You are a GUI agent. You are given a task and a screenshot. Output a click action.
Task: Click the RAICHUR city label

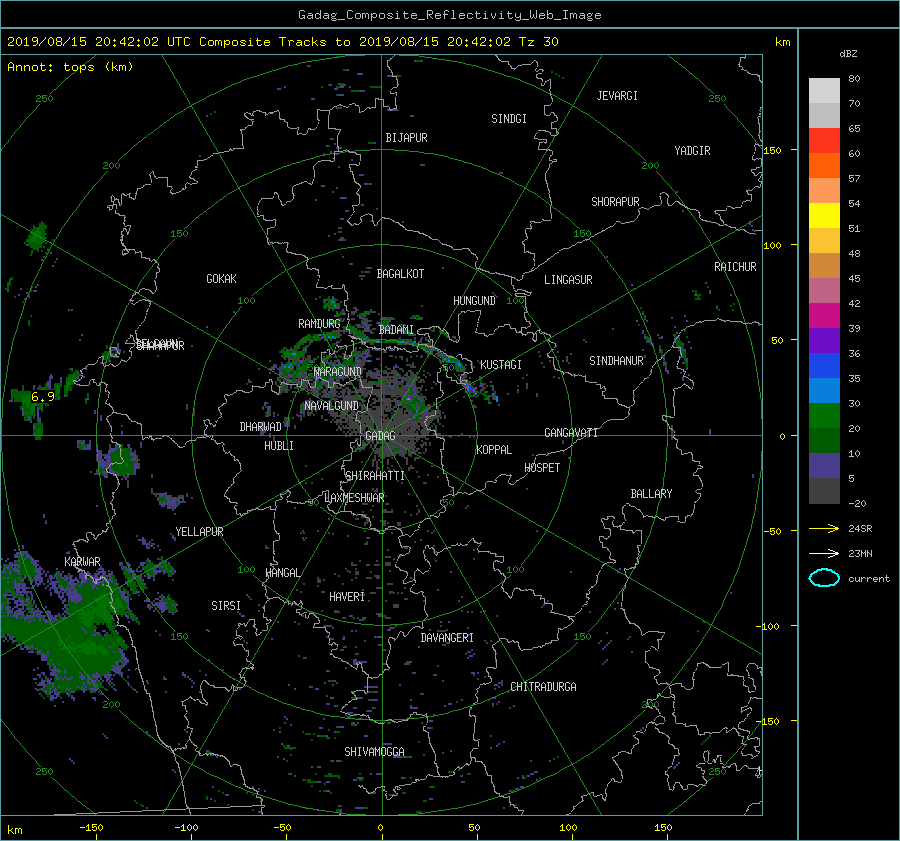click(x=735, y=267)
